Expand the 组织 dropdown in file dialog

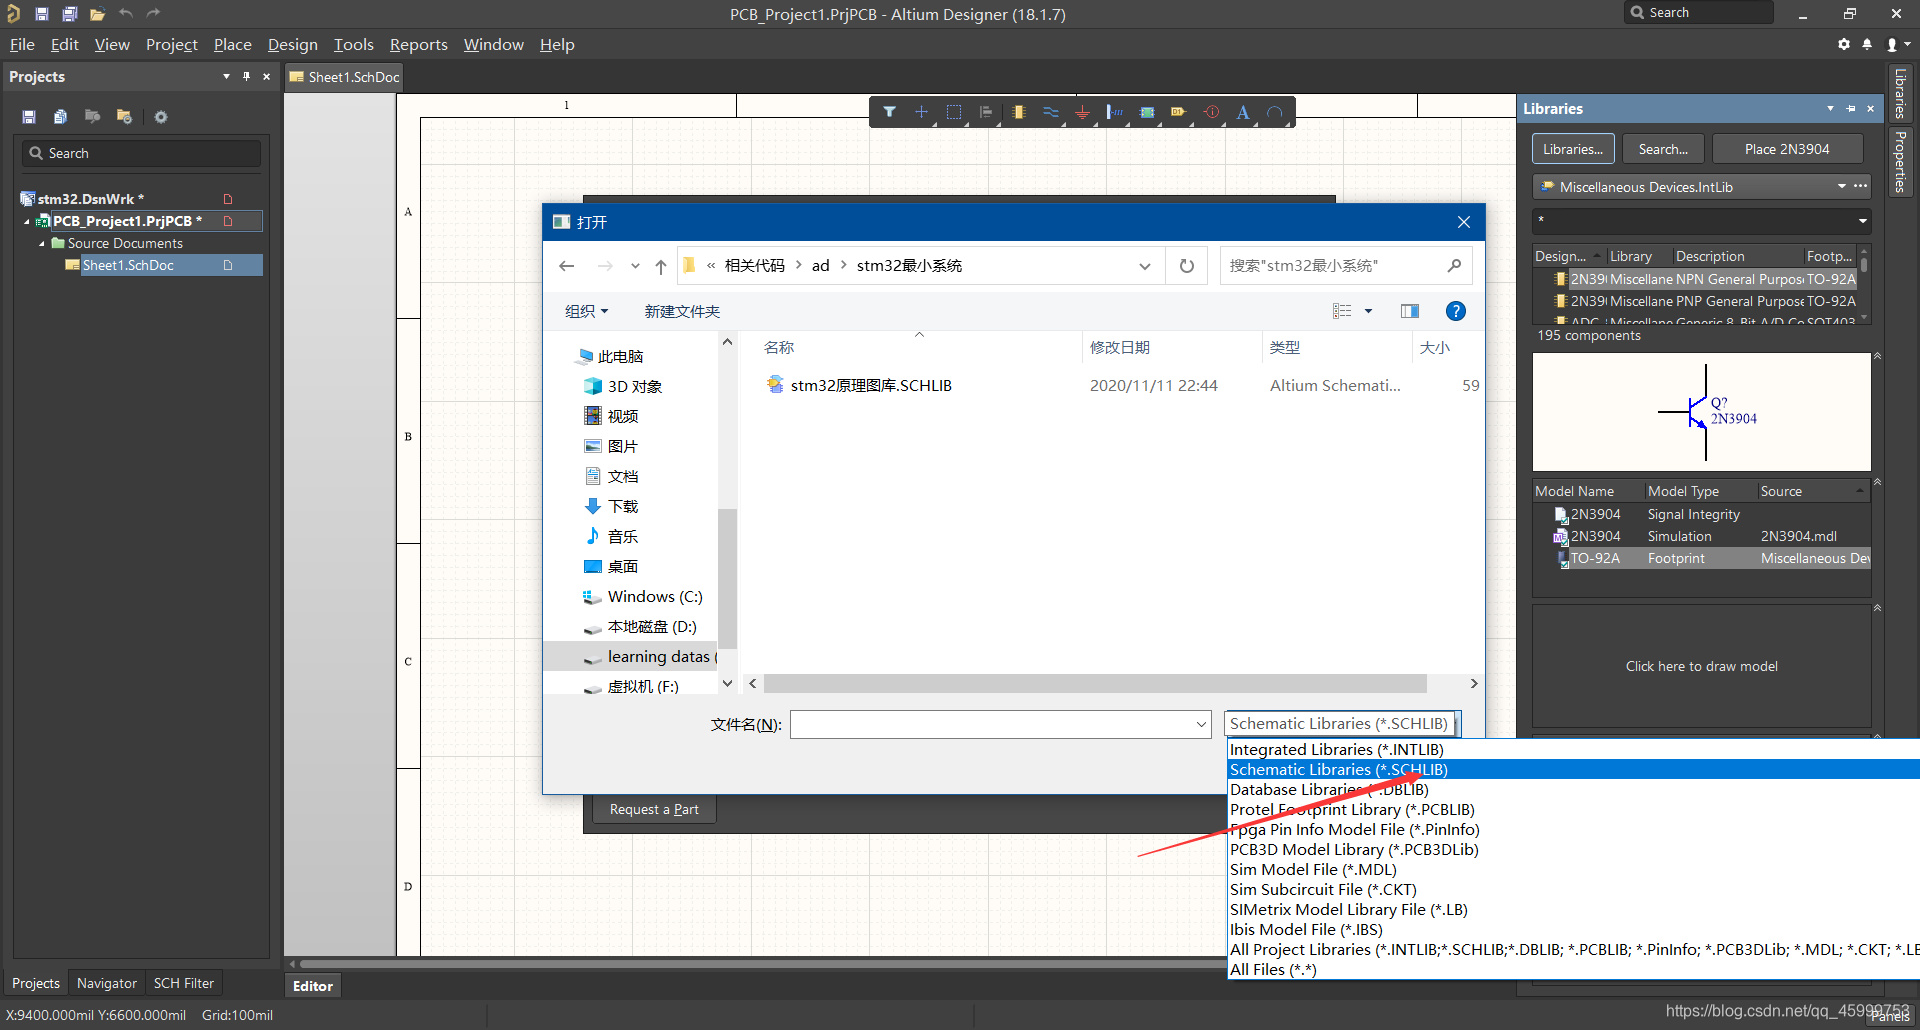coord(586,311)
